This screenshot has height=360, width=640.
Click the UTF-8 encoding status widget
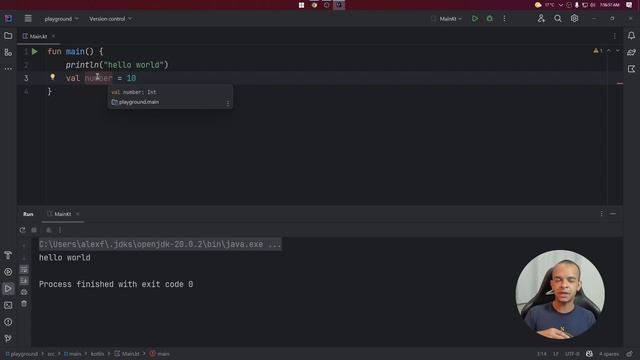pos(572,354)
